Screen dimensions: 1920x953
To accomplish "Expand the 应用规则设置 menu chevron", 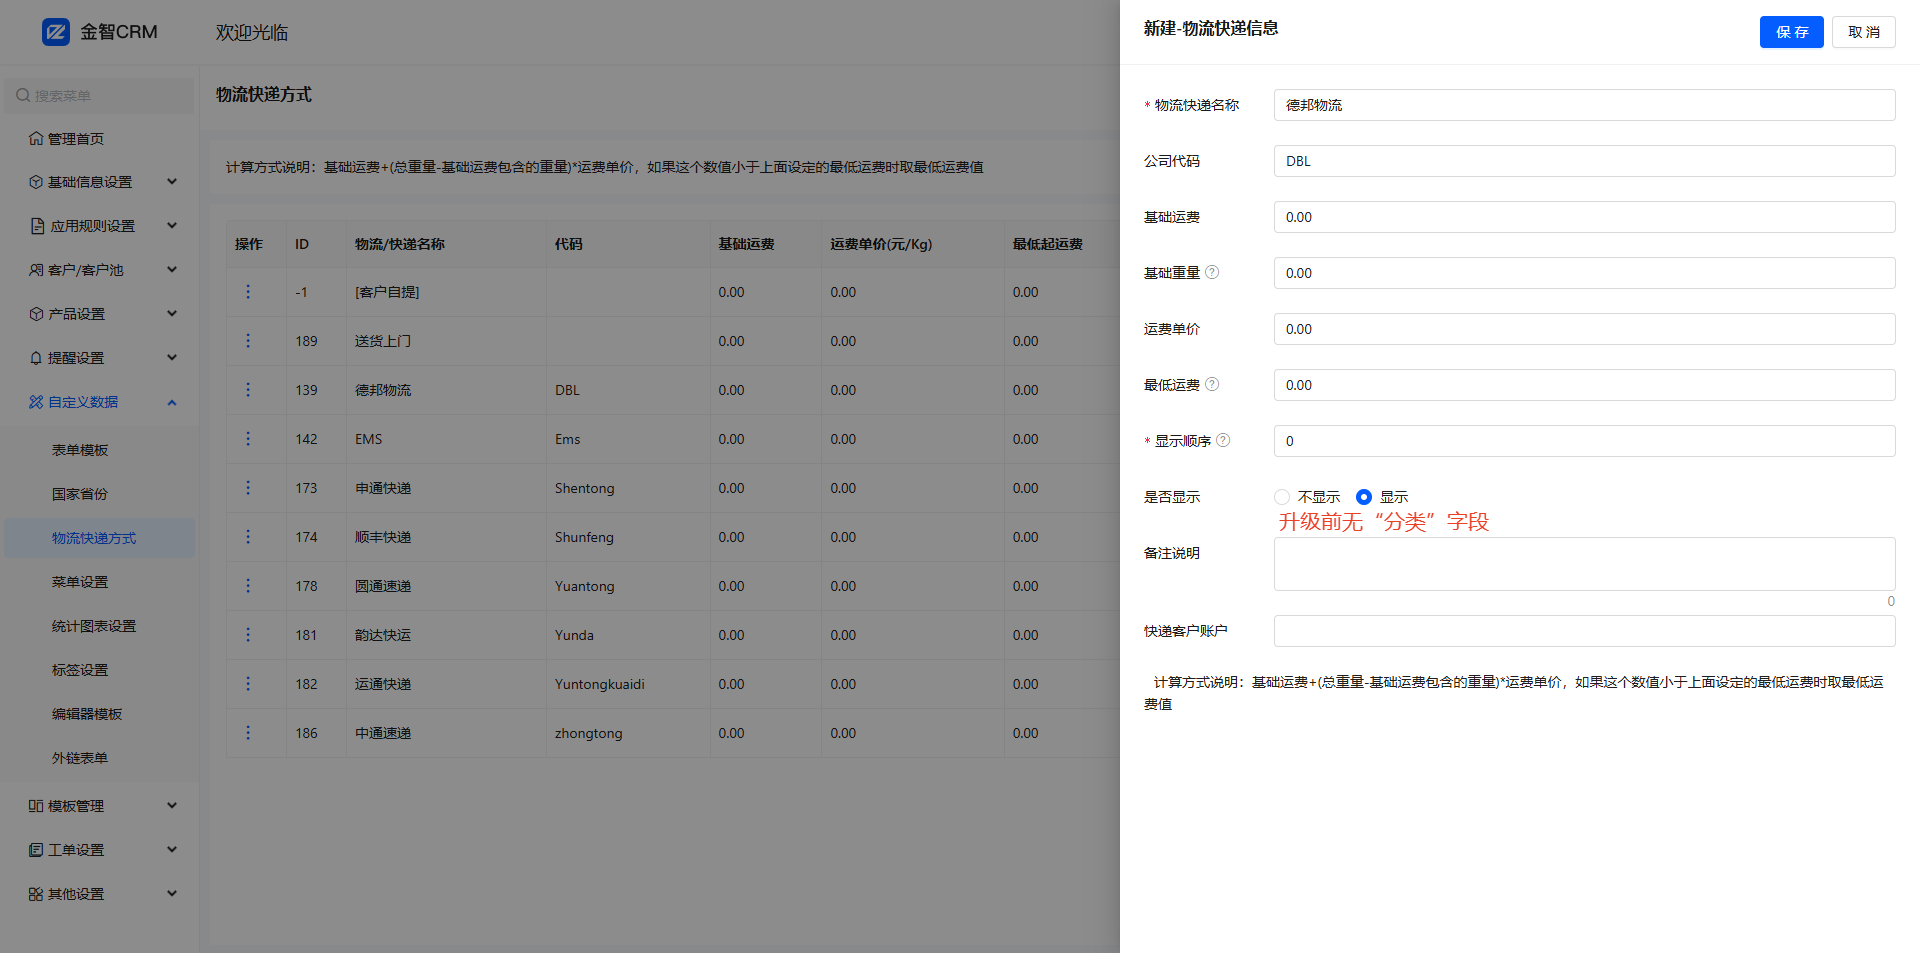I will pyautogui.click(x=172, y=226).
